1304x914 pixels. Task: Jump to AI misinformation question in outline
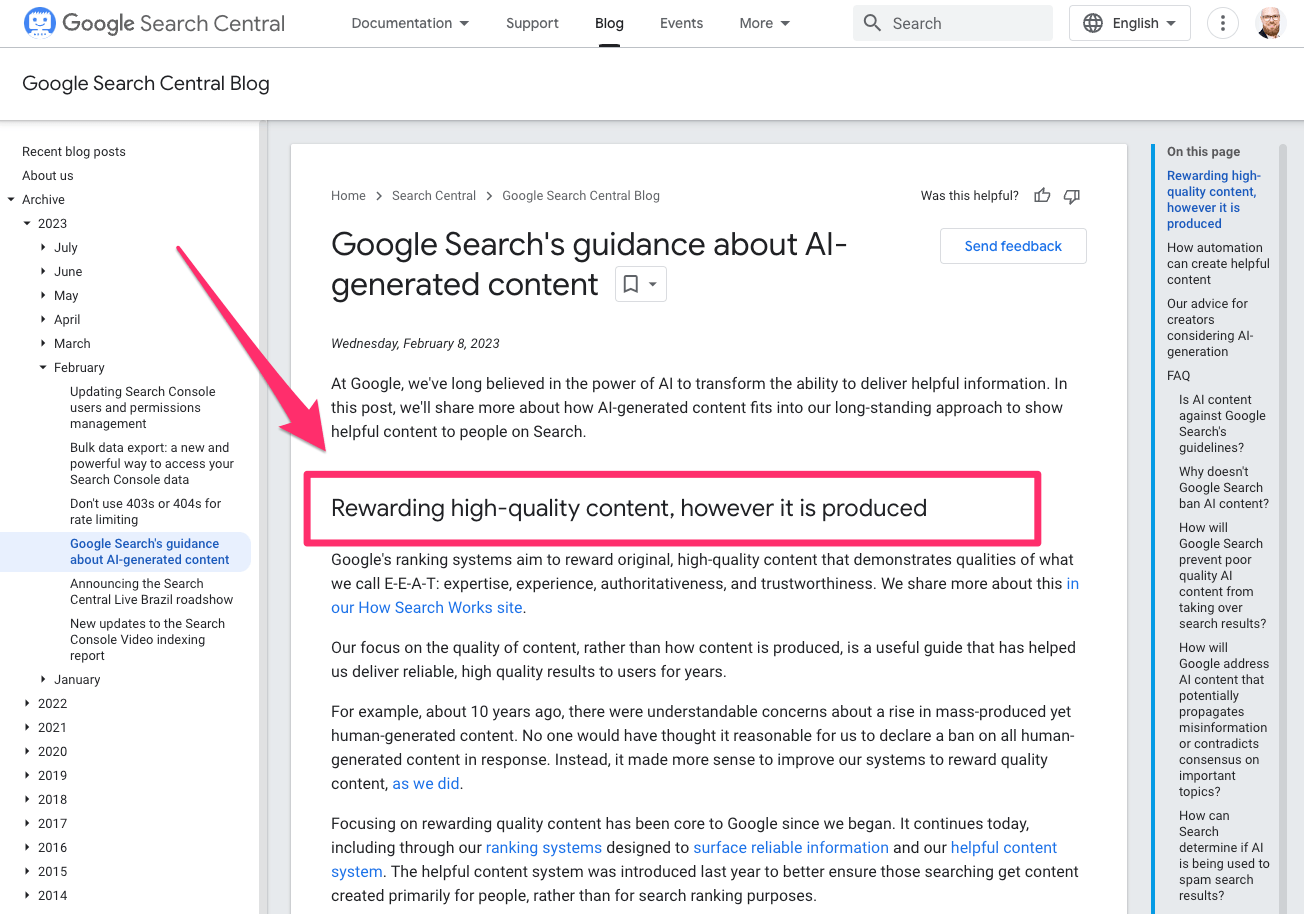[1224, 720]
